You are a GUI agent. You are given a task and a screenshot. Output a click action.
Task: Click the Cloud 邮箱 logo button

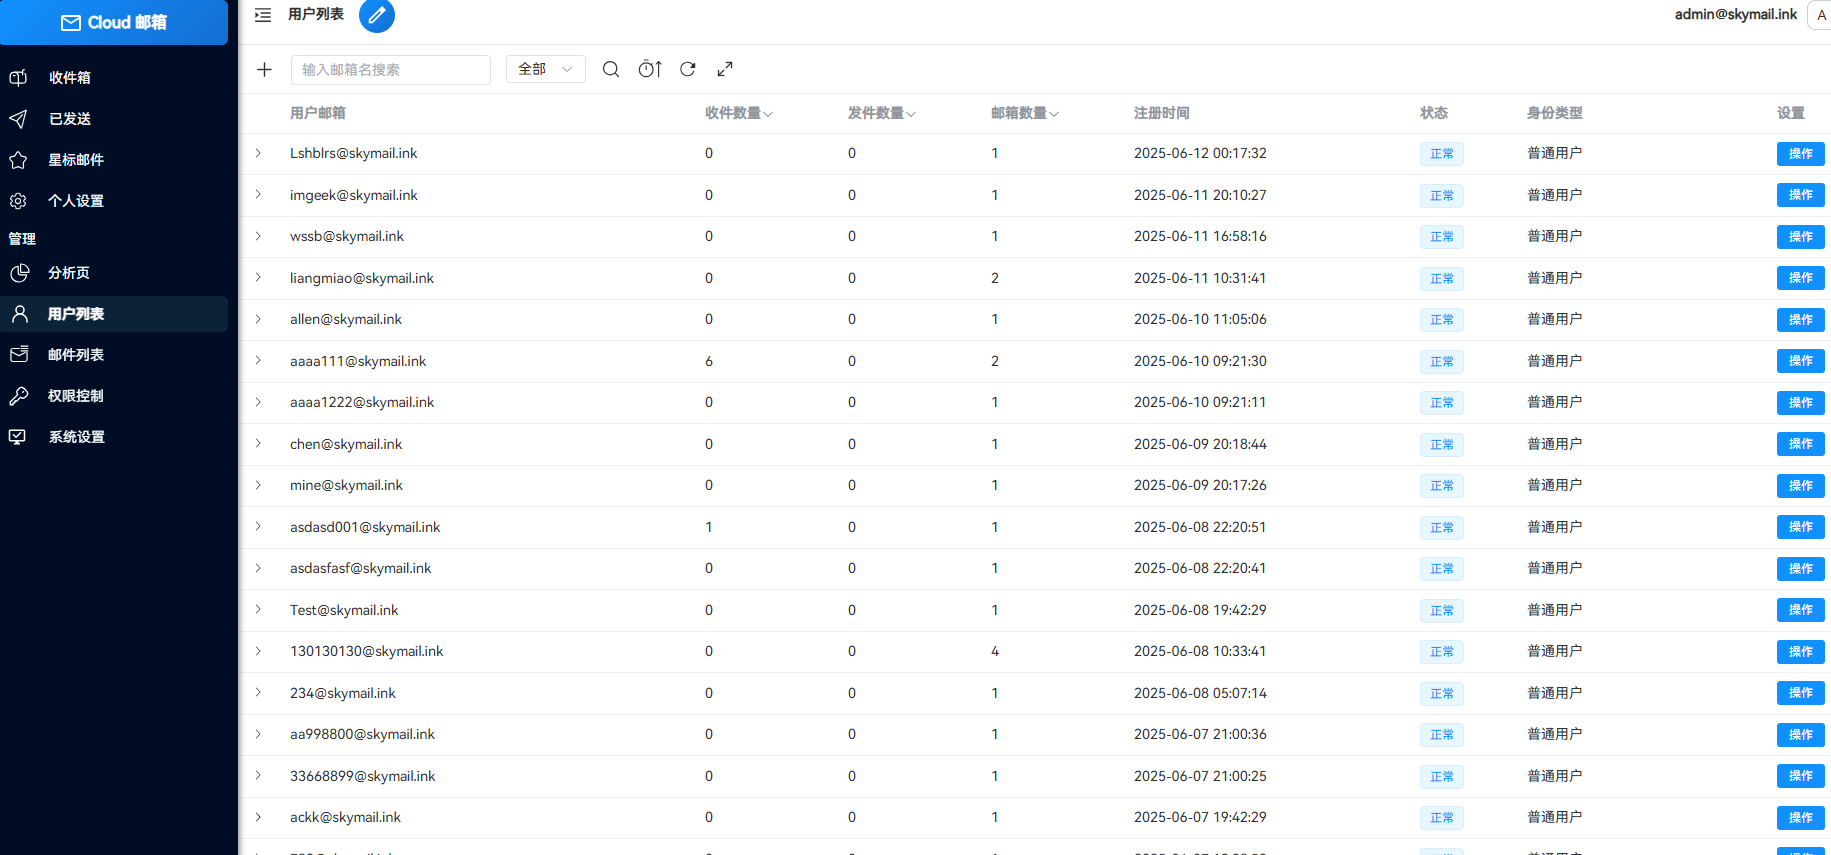114,22
